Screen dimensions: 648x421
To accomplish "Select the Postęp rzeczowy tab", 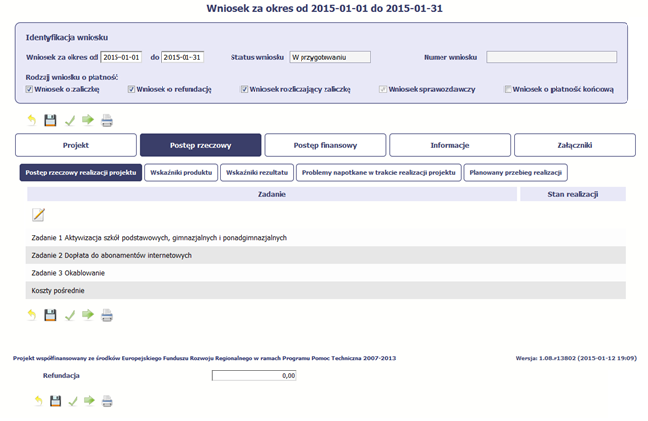I will pyautogui.click(x=200, y=145).
